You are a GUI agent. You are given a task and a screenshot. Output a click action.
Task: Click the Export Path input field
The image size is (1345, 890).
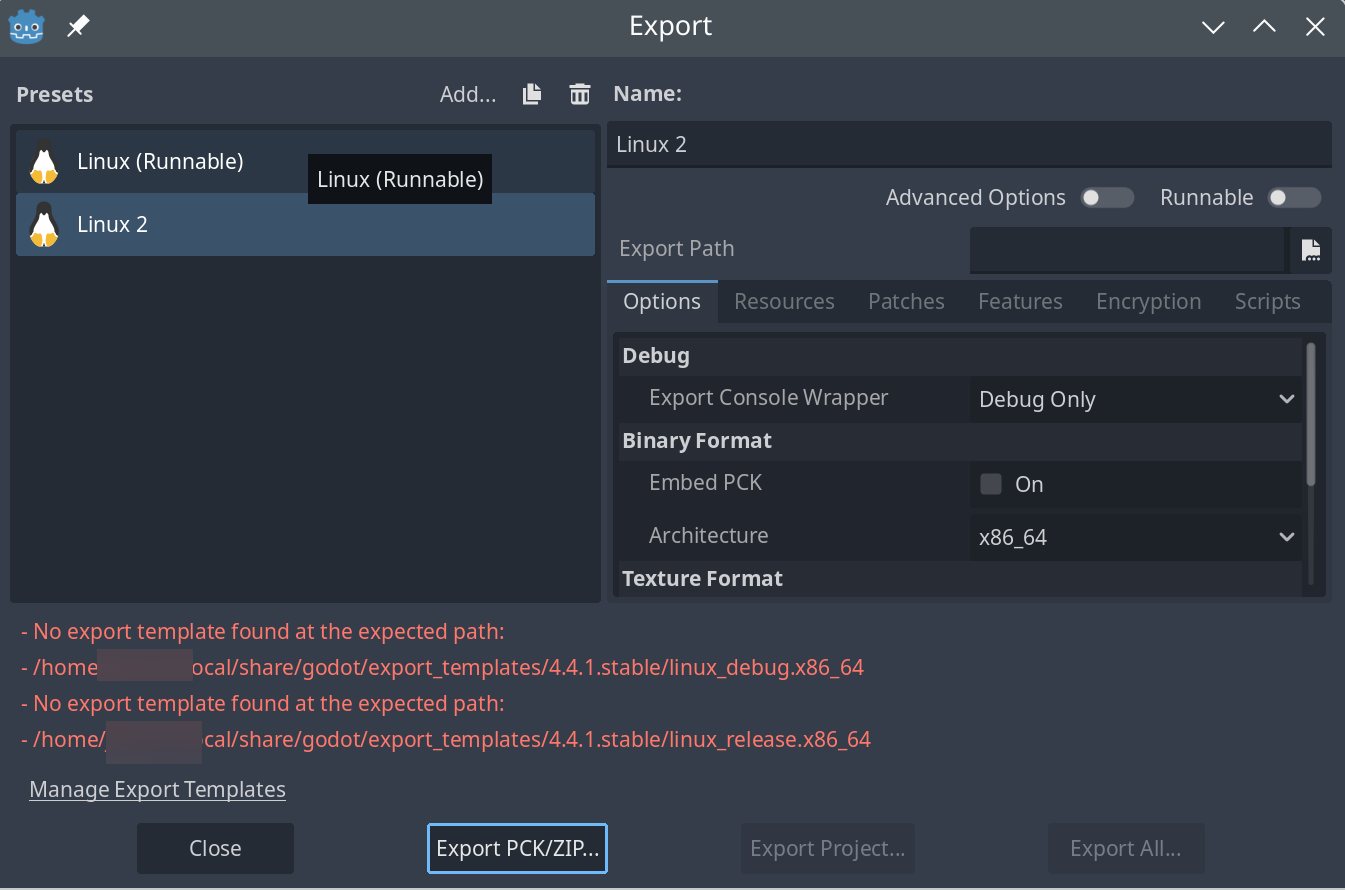(1128, 250)
